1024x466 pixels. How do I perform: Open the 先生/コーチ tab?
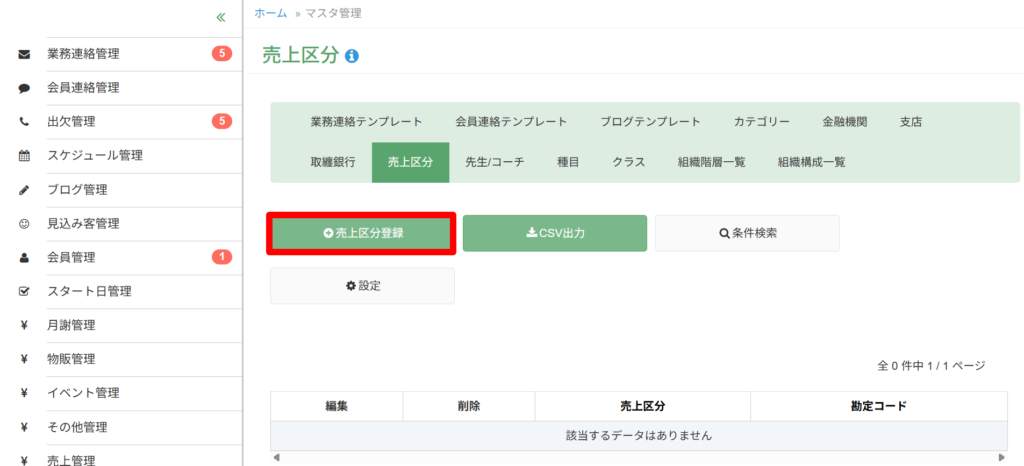pyautogui.click(x=494, y=163)
